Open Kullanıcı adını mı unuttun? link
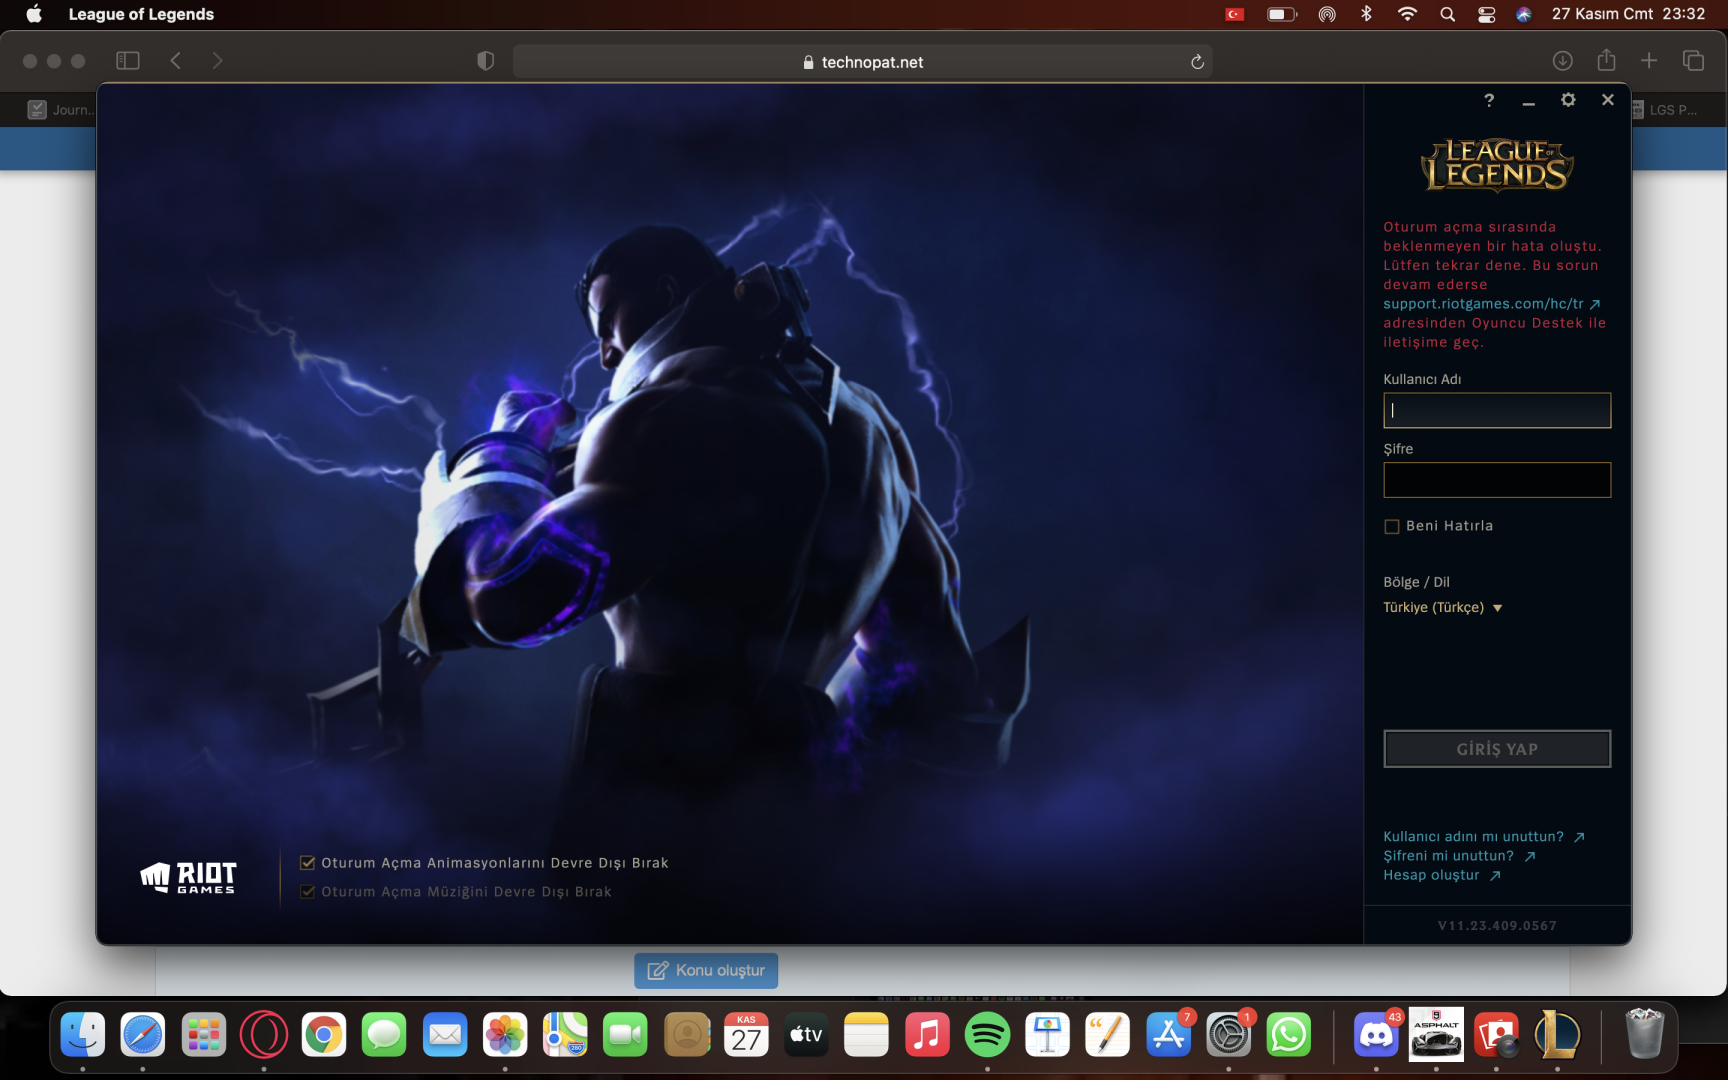Viewport: 1728px width, 1080px height. [x=1484, y=837]
